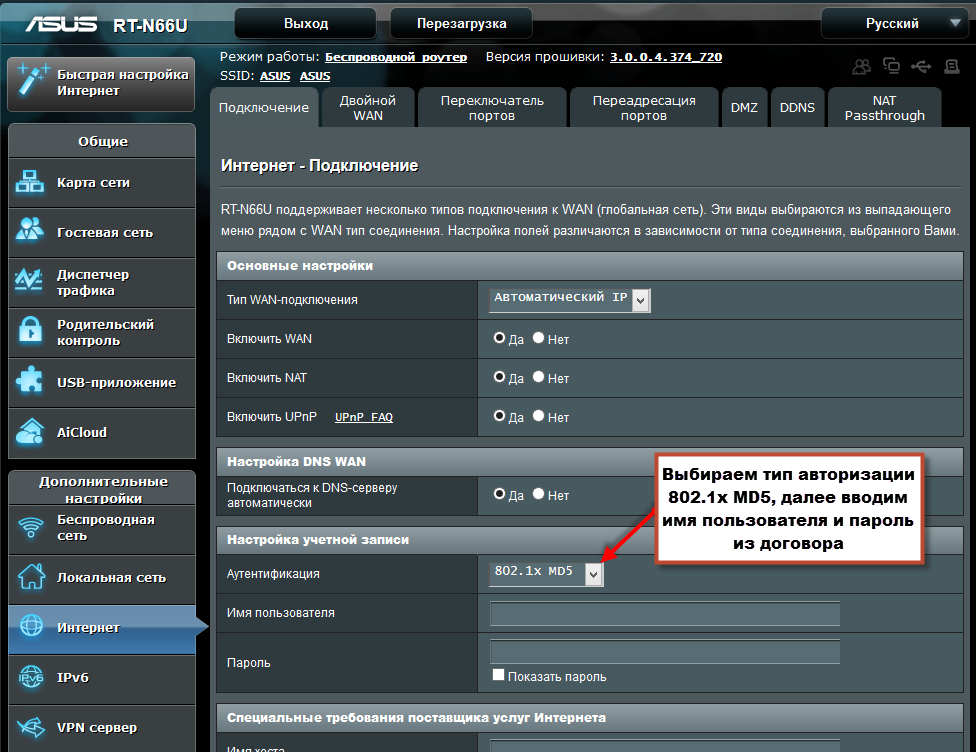
Task: Click the Parental Control padlock icon
Action: click(x=30, y=329)
